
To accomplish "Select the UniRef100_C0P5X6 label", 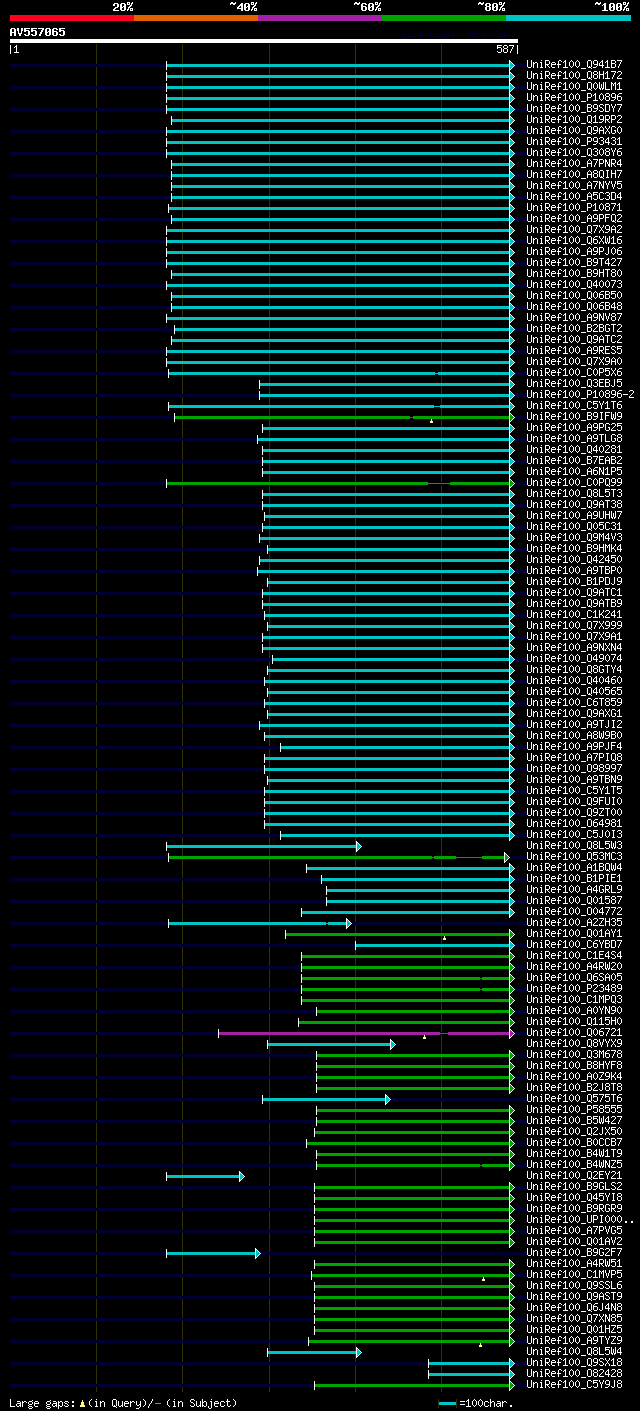I will tap(574, 372).
